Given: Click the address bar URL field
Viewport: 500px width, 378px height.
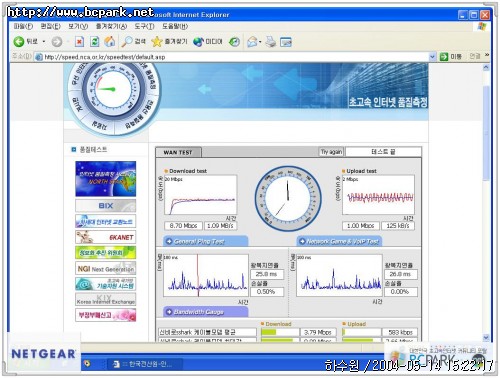Looking at the screenshot, I should (233, 57).
